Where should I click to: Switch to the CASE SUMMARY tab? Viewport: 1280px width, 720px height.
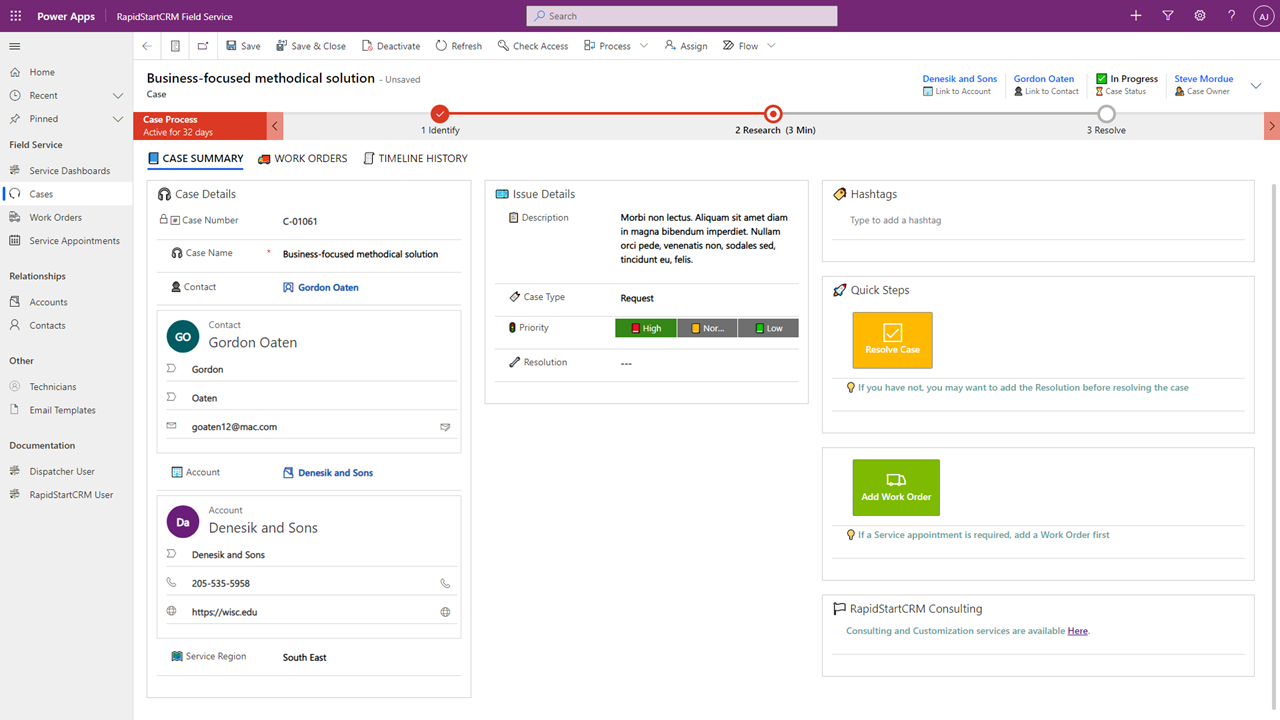coord(195,158)
